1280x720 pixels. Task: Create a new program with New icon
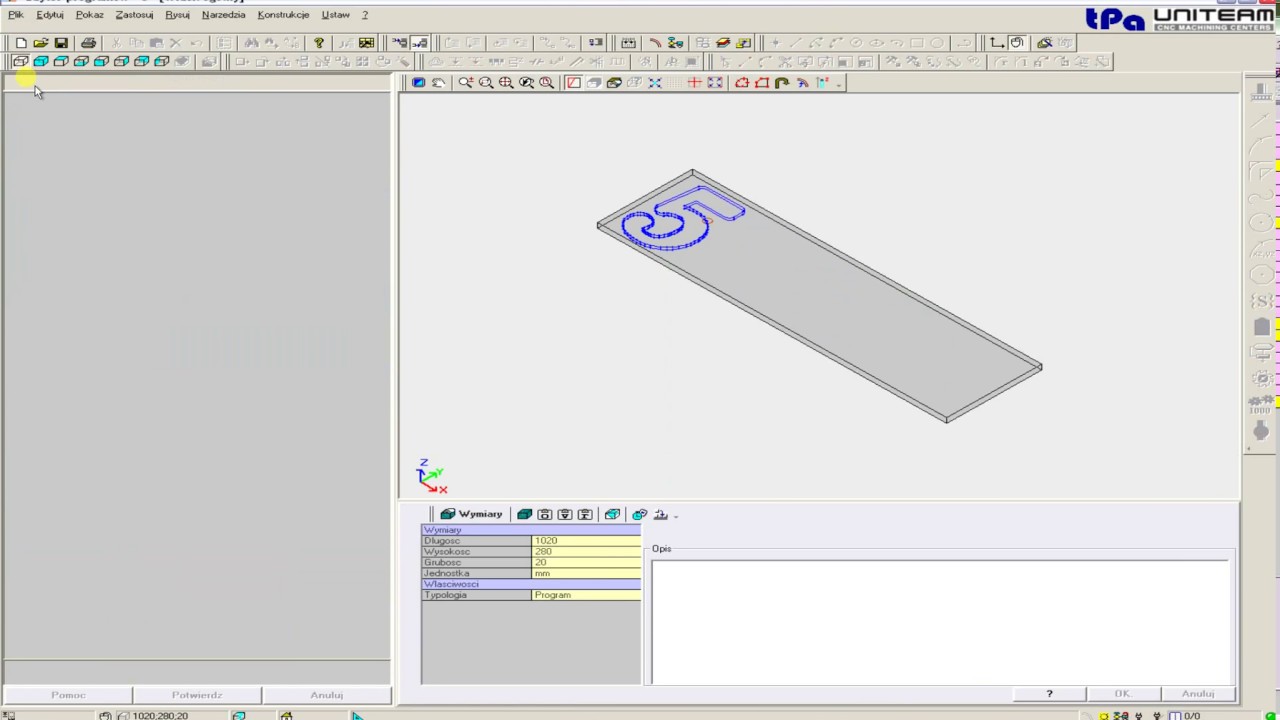[x=20, y=43]
